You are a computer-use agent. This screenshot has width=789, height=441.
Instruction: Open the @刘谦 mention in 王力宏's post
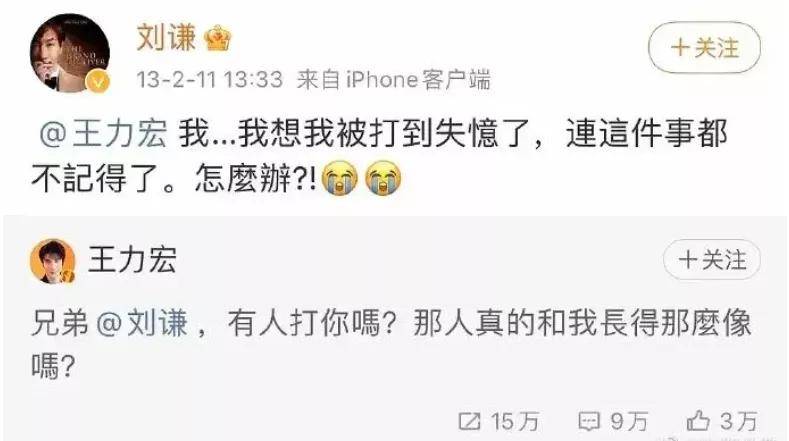(x=142, y=323)
